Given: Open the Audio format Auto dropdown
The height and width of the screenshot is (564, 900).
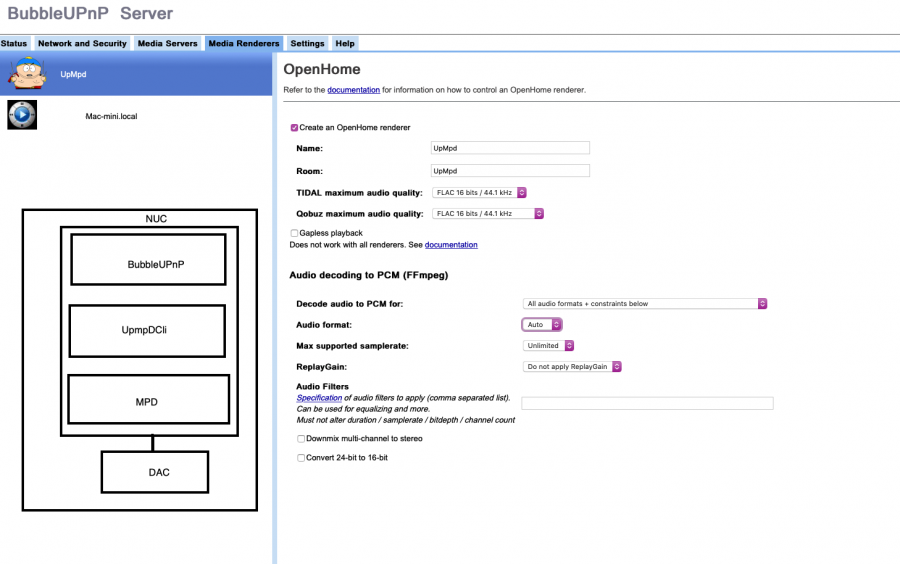Looking at the screenshot, I should coord(542,325).
